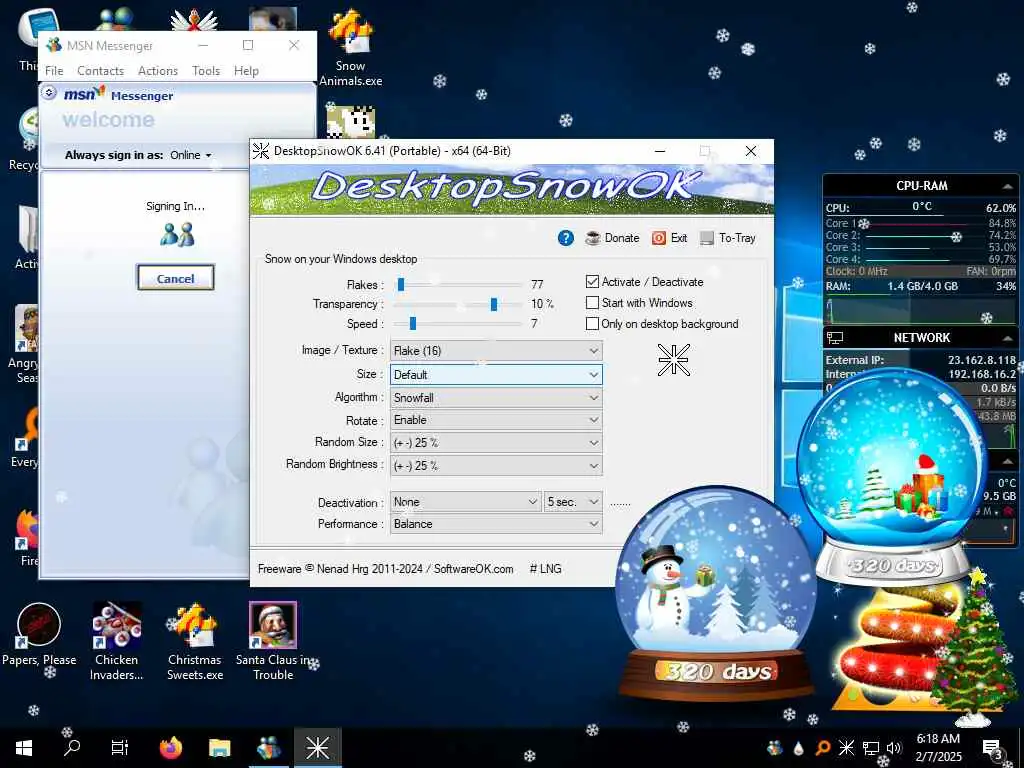Click the External IP value 23.162.8.118
The height and width of the screenshot is (768, 1024).
point(982,360)
